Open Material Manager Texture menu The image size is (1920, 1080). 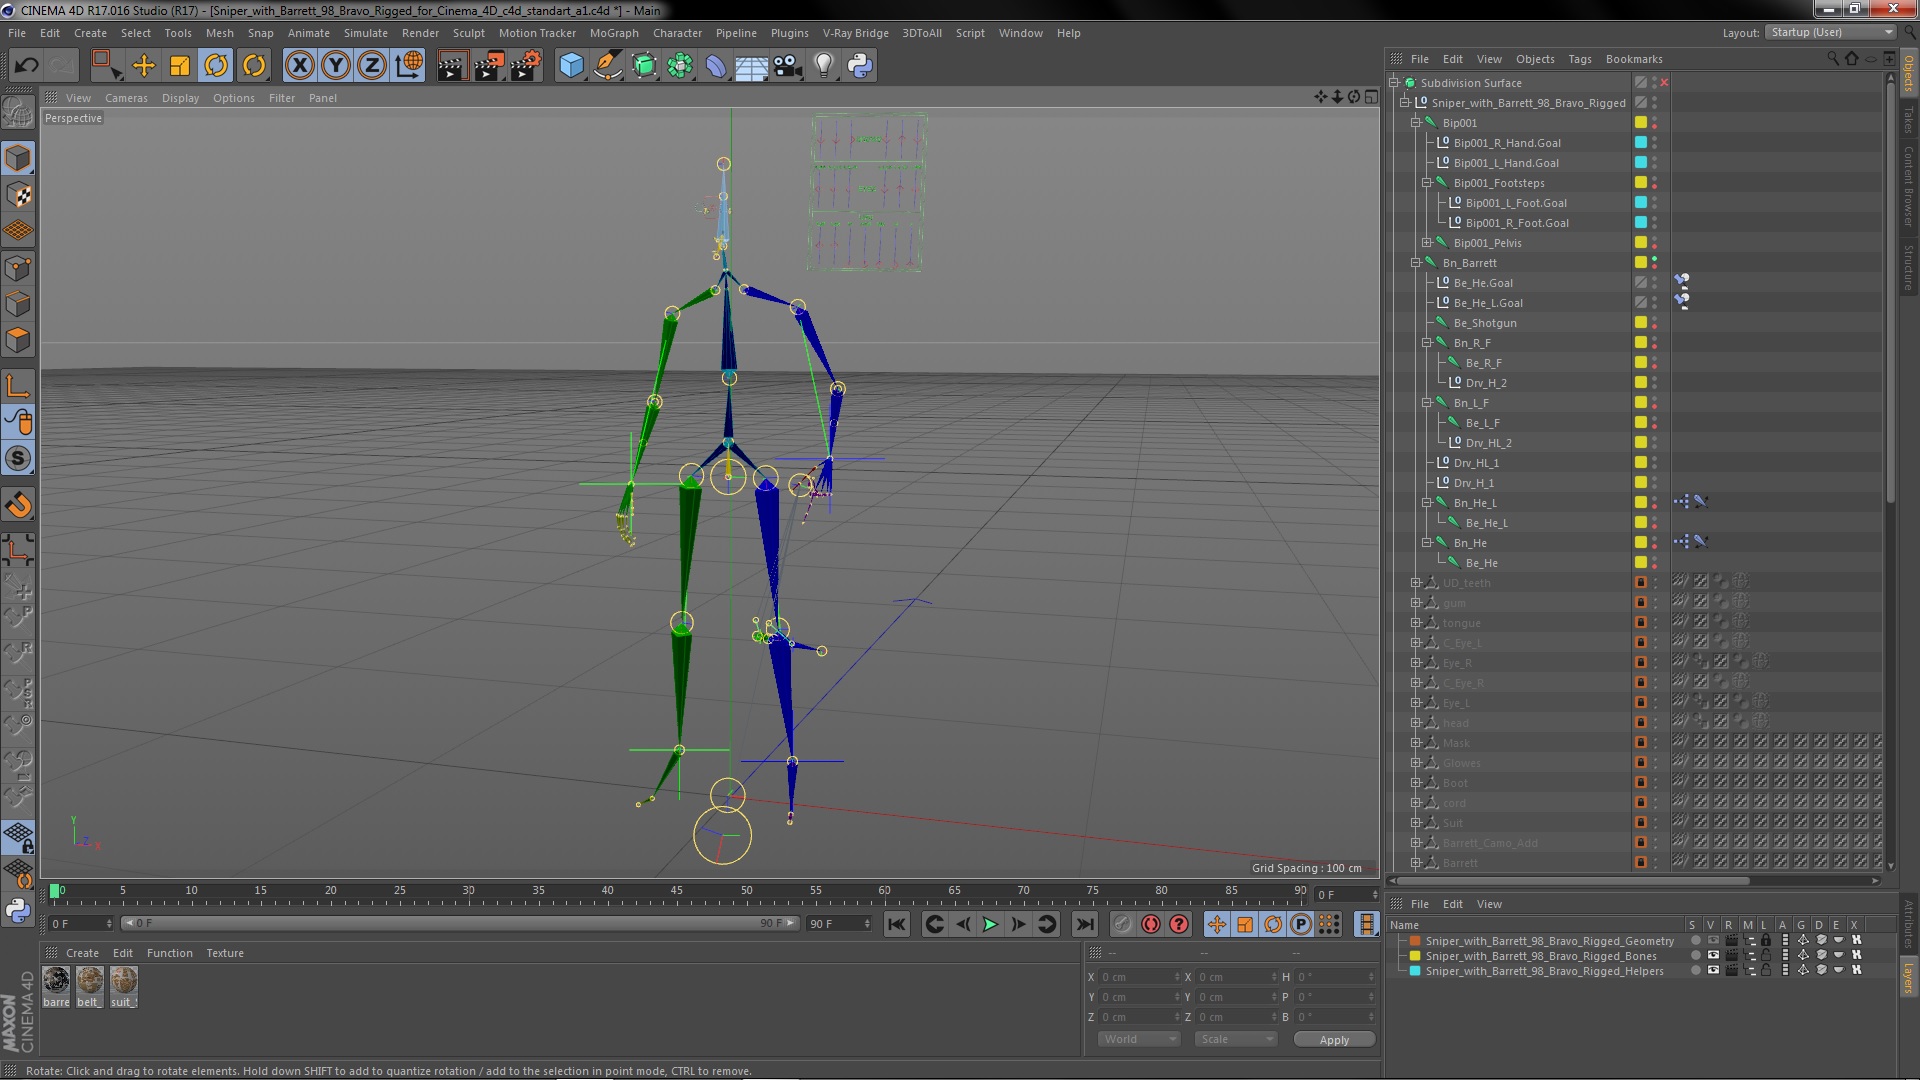click(225, 953)
